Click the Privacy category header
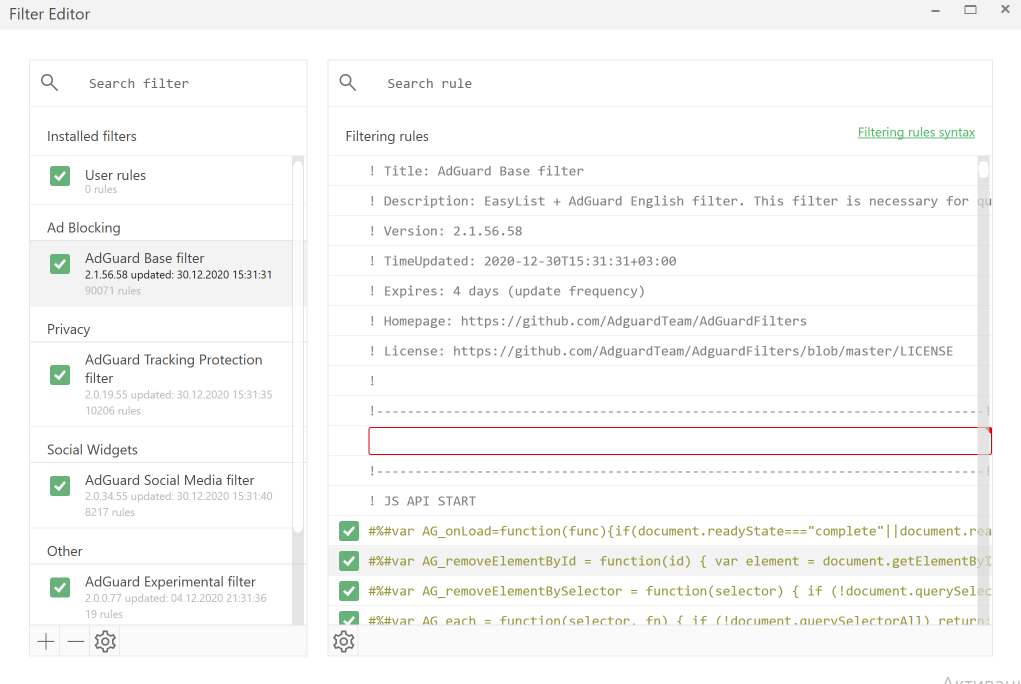Image resolution: width=1021 pixels, height=684 pixels. tap(68, 330)
